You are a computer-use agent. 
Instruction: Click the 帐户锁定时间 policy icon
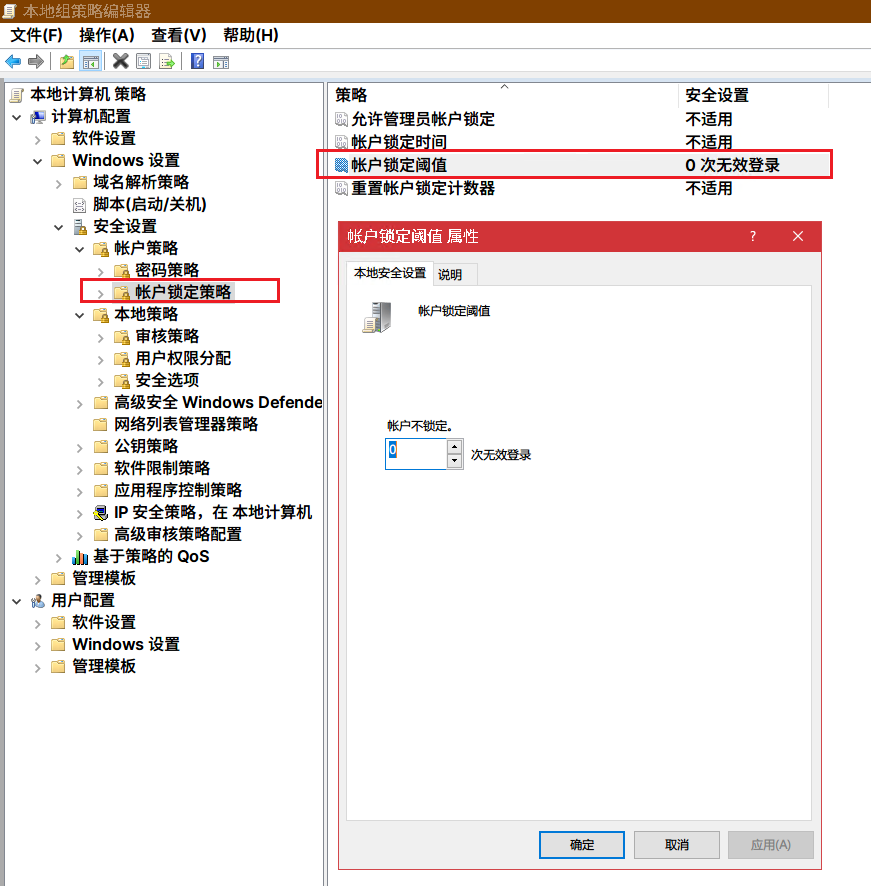pos(341,142)
